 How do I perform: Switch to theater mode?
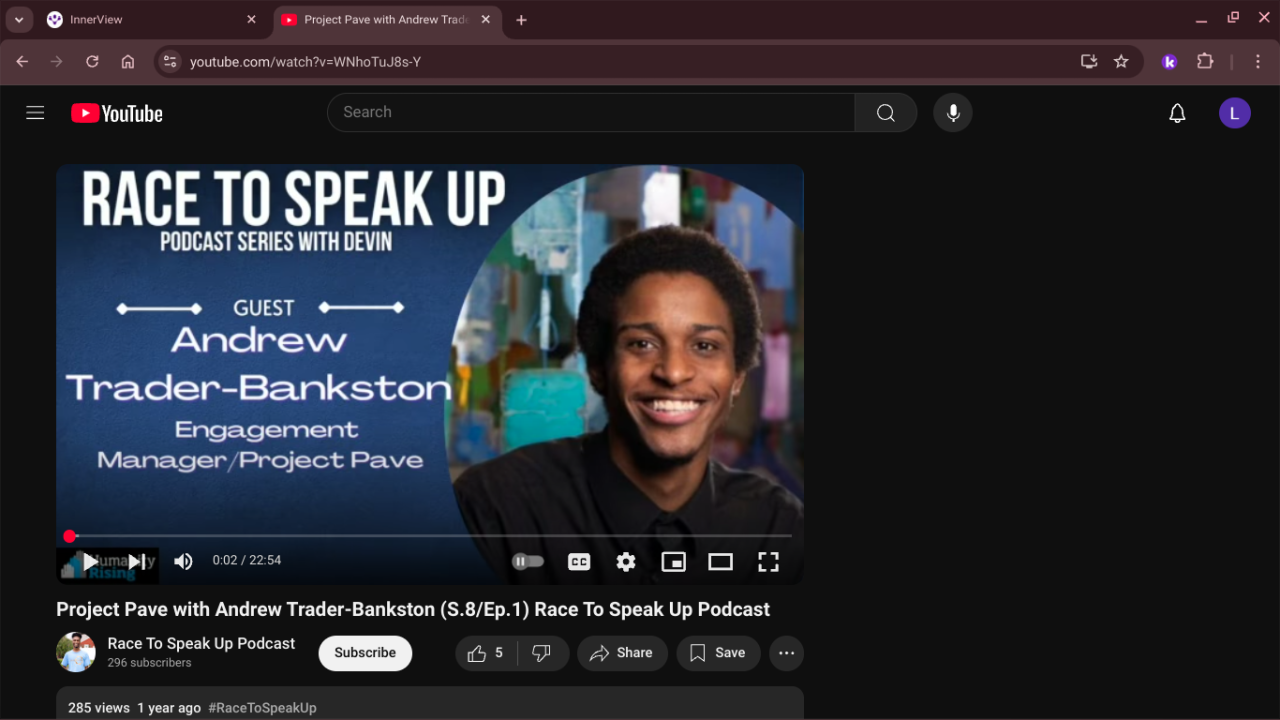point(721,562)
